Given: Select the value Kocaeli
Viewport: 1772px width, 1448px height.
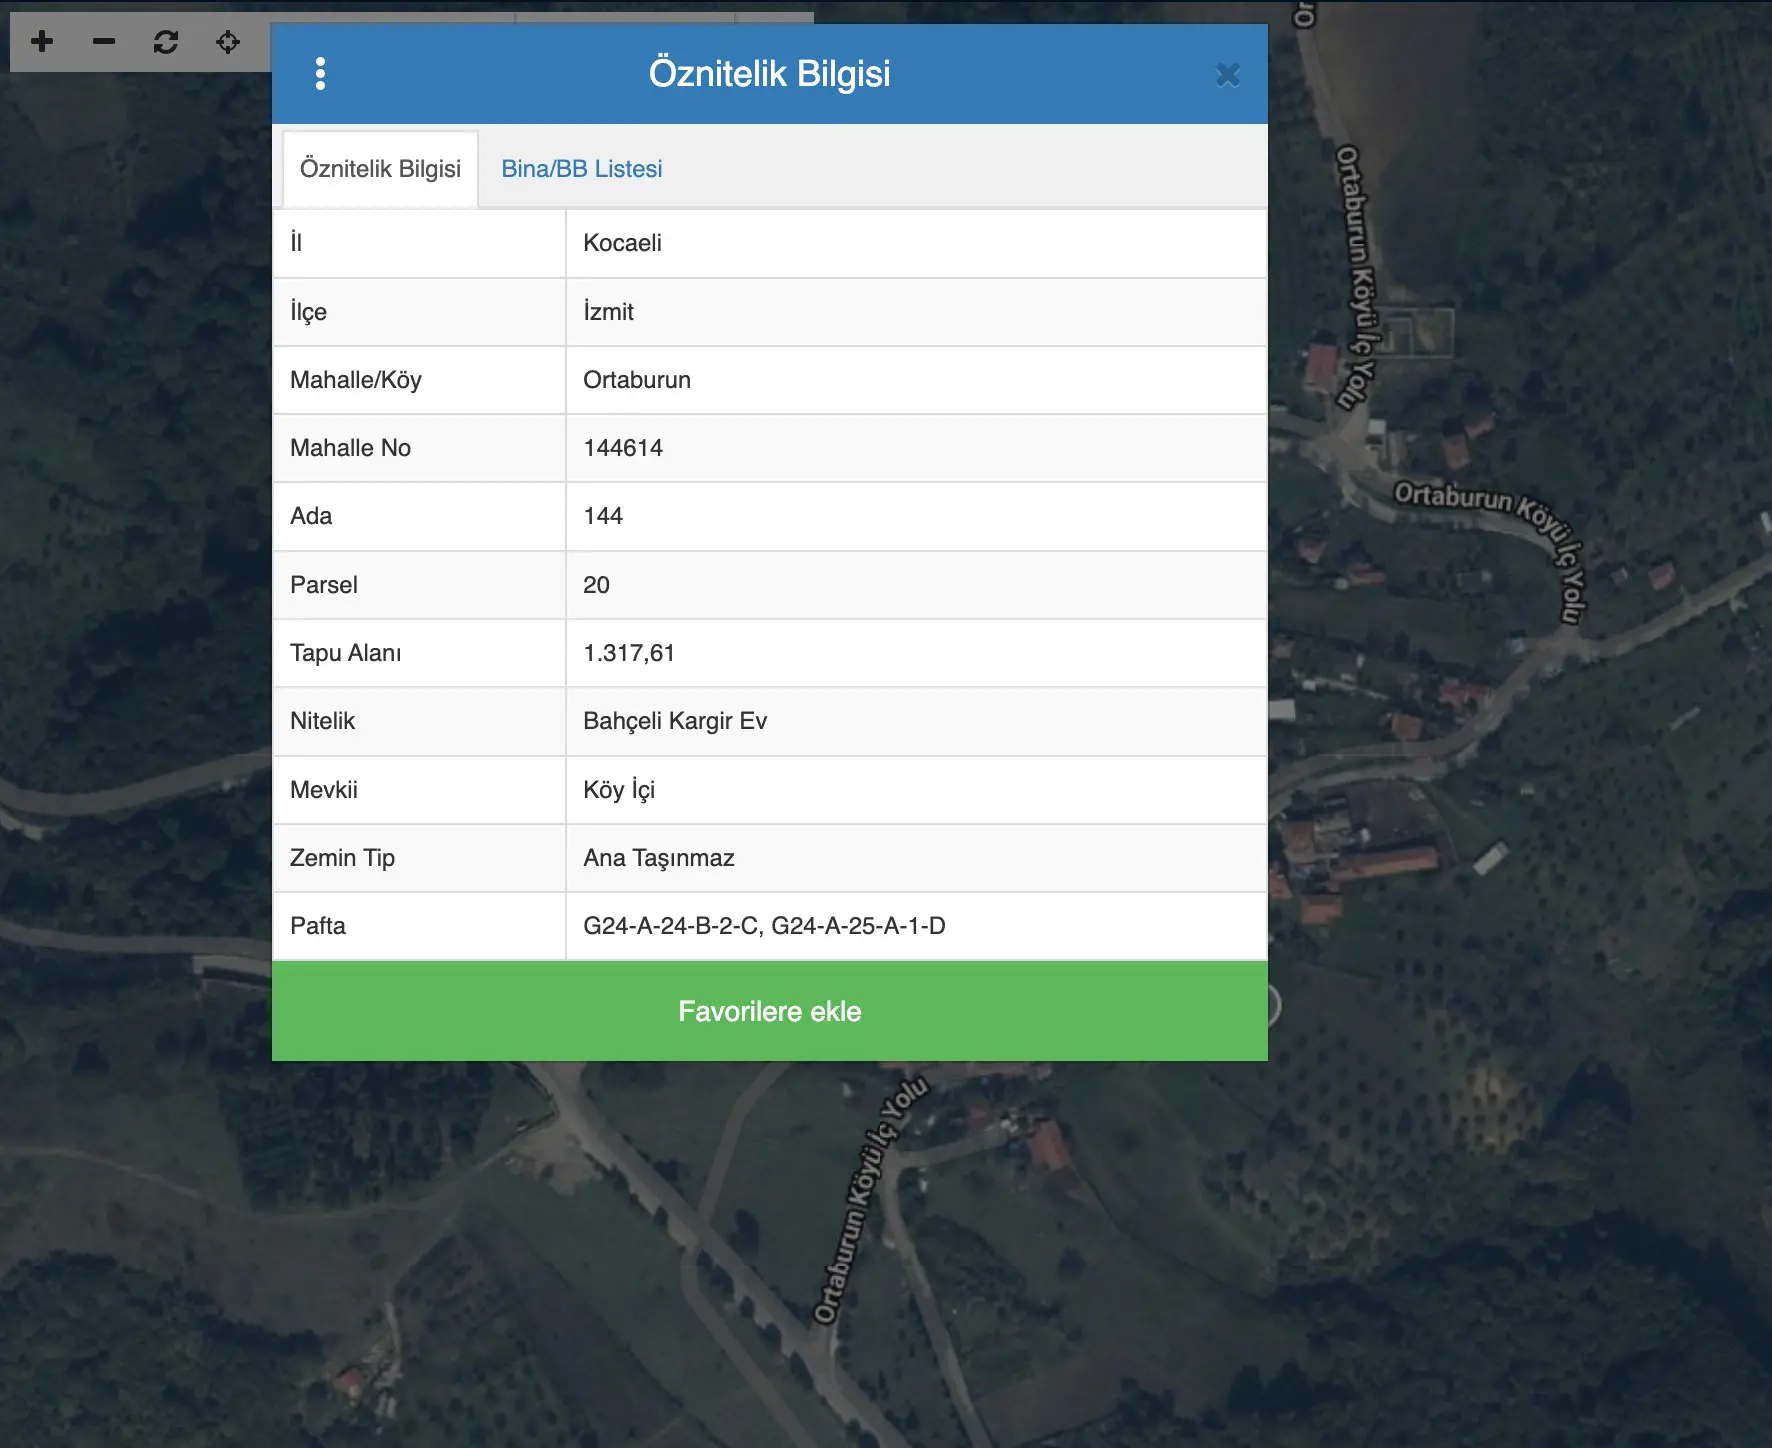Looking at the screenshot, I should (622, 243).
